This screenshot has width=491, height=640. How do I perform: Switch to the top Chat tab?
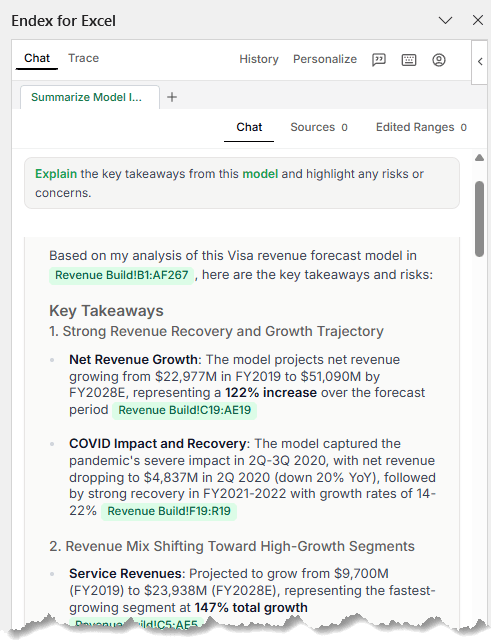click(37, 58)
